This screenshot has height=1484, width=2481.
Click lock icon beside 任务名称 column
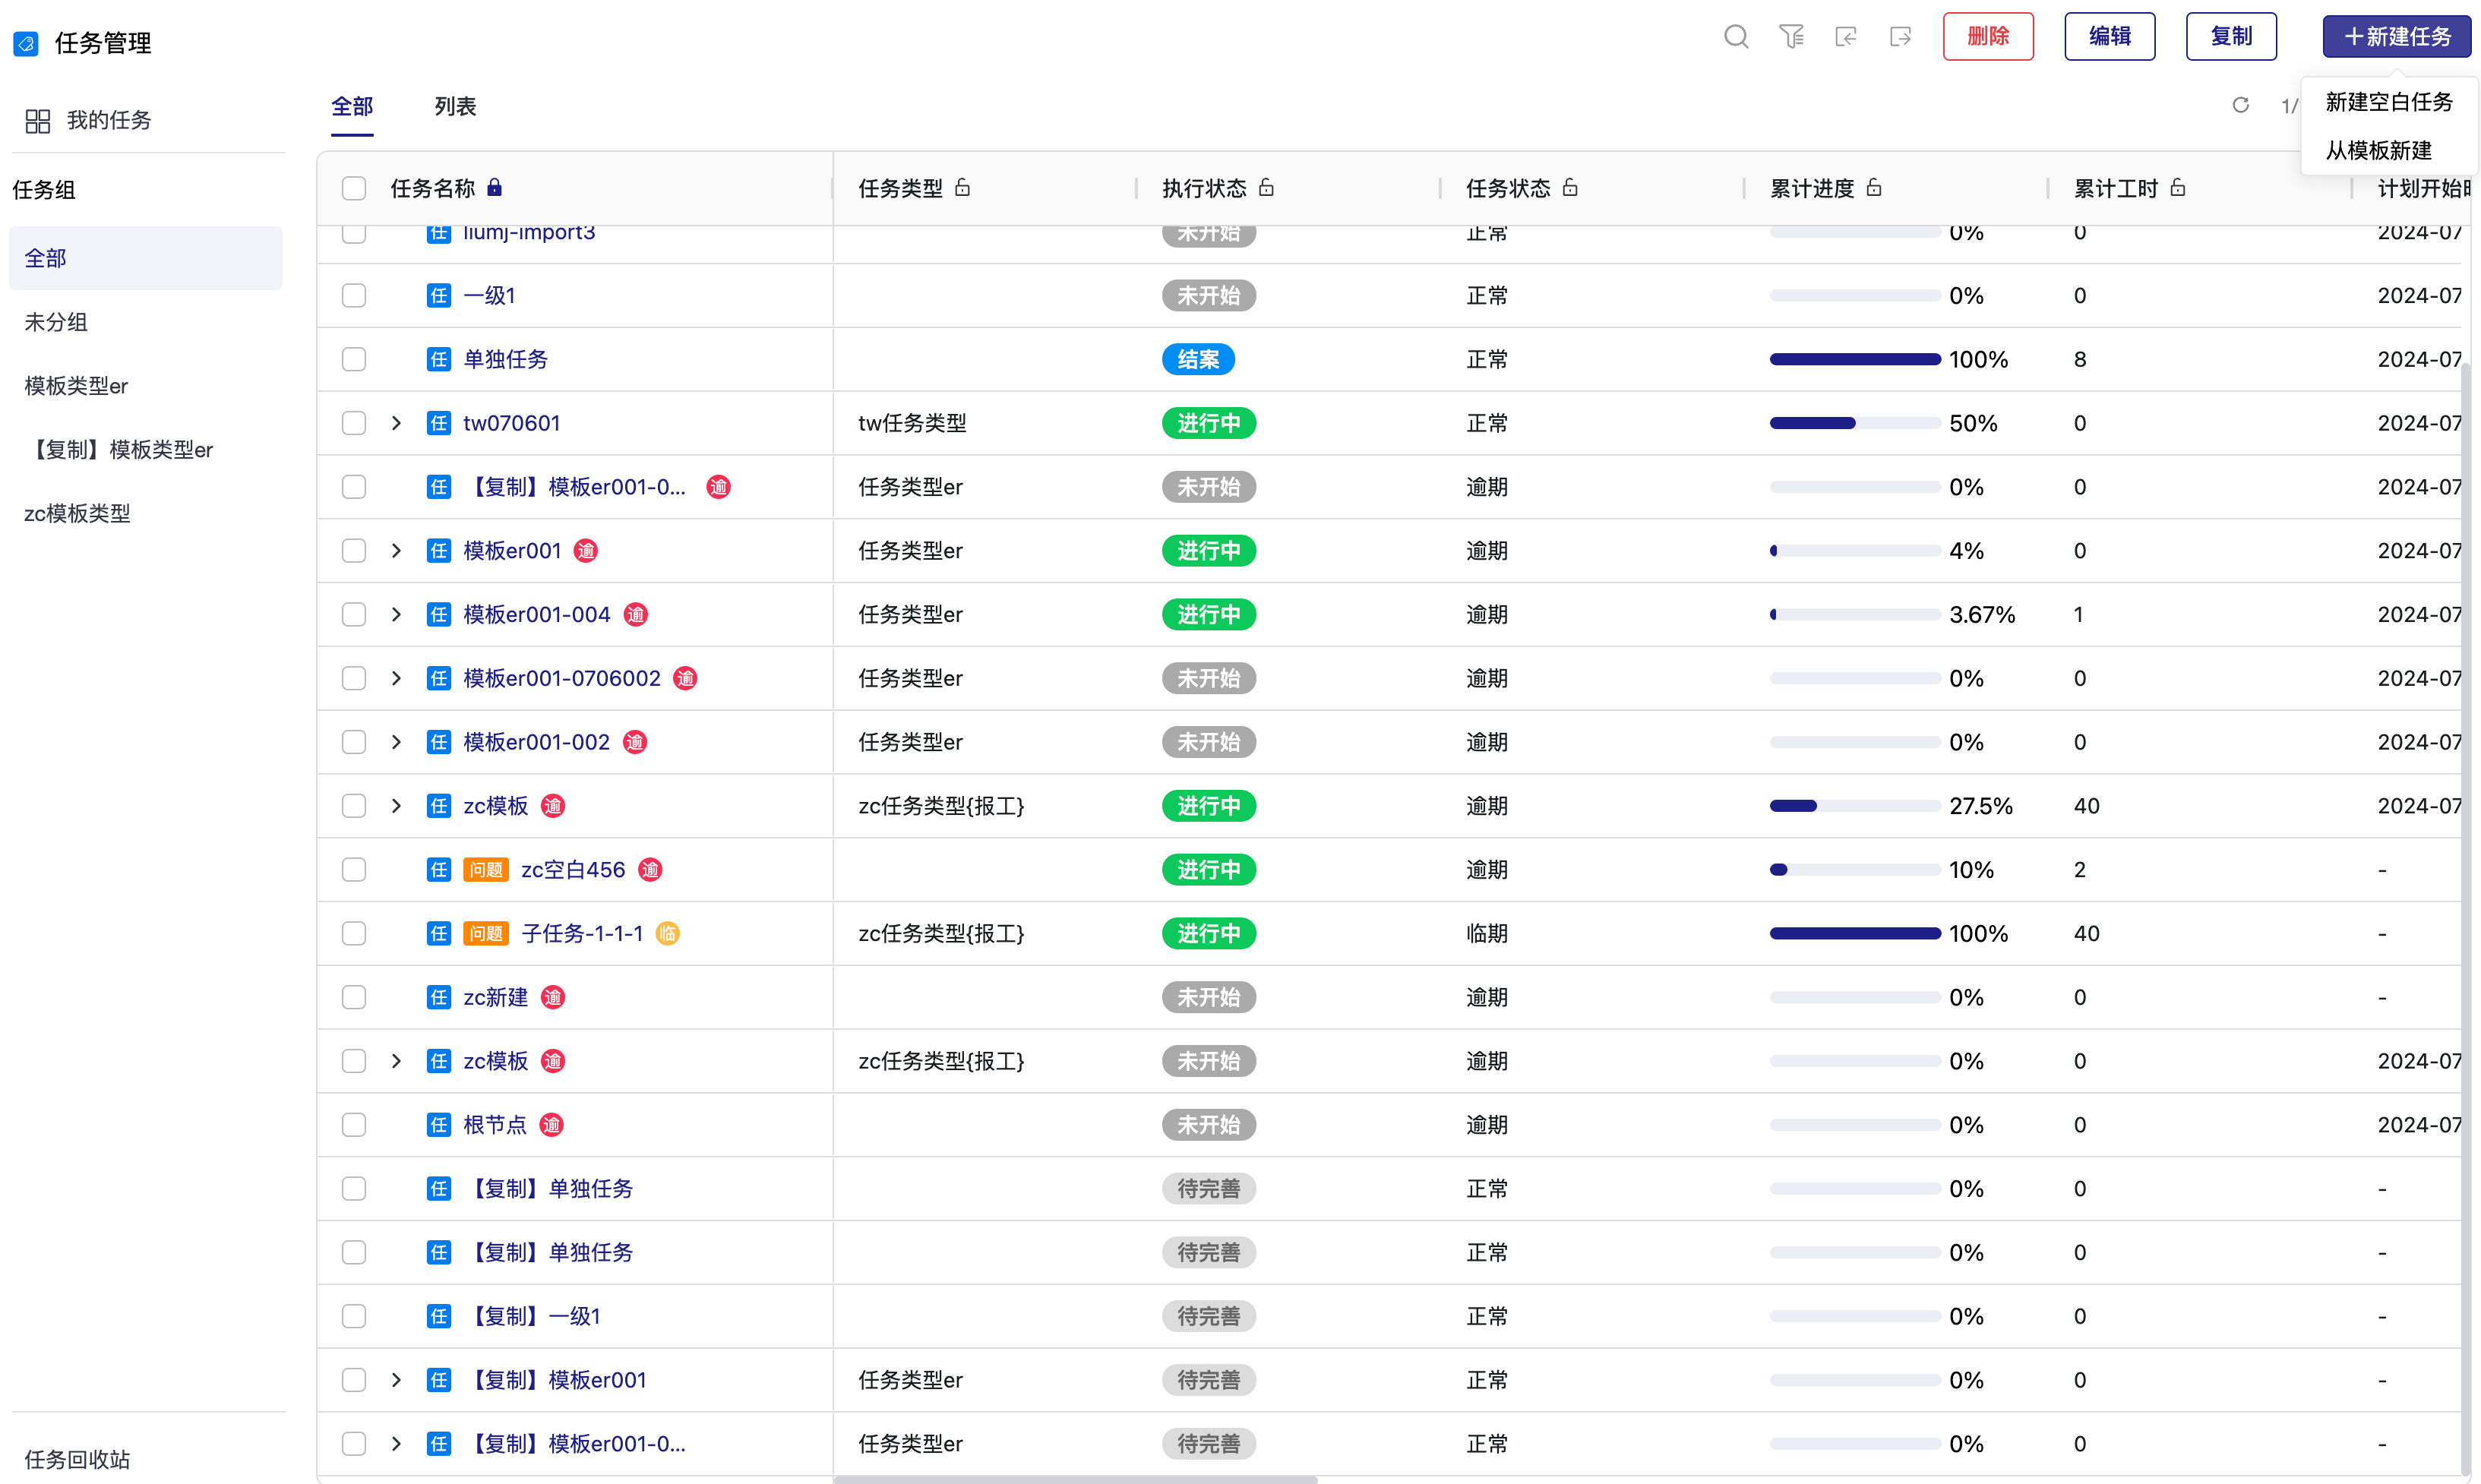tap(494, 187)
